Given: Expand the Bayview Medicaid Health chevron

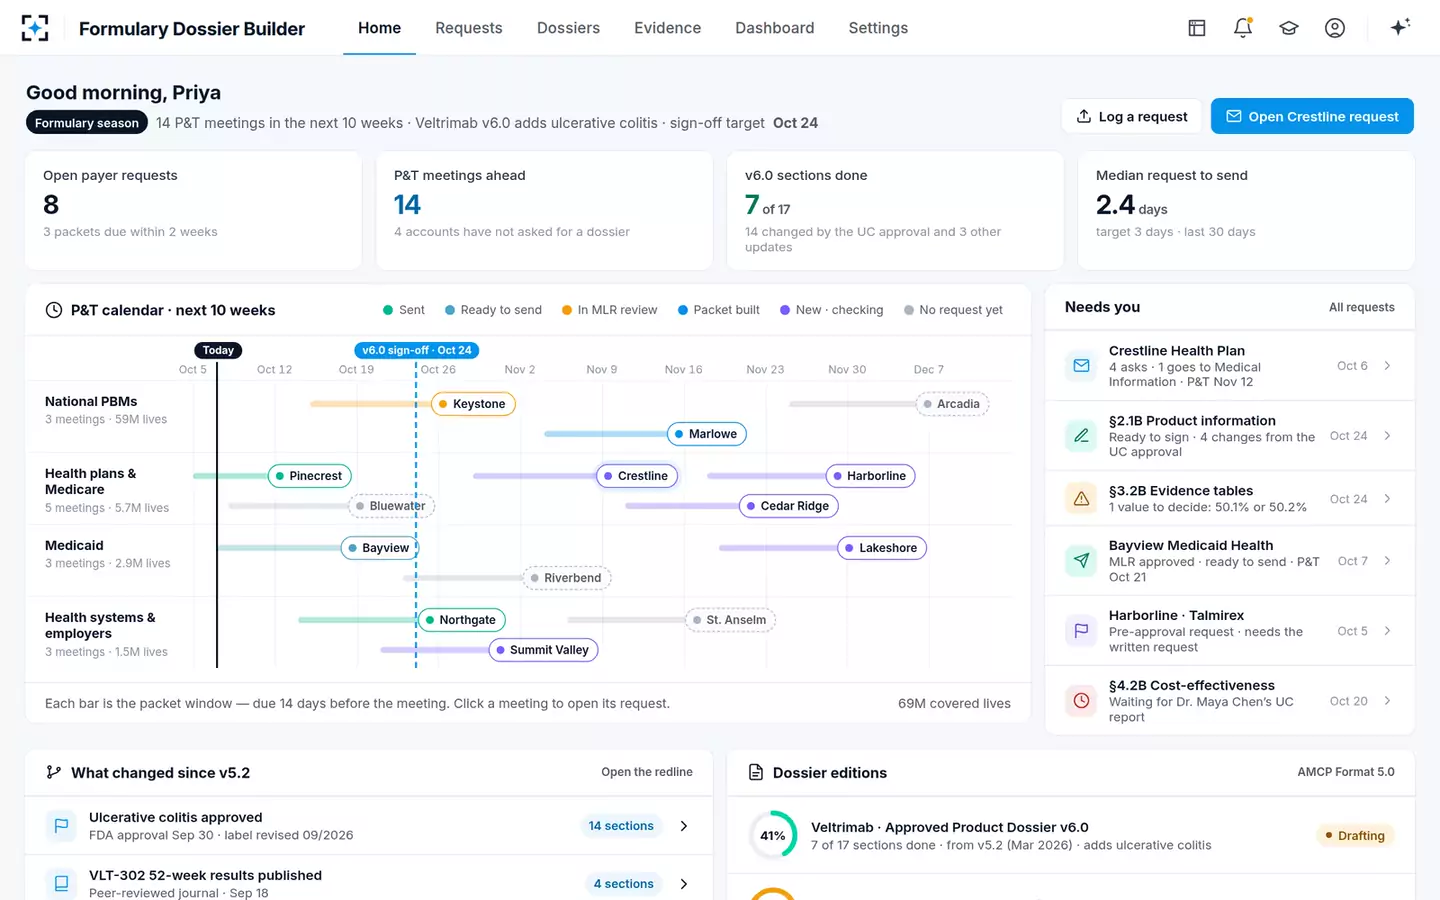Looking at the screenshot, I should [x=1387, y=561].
